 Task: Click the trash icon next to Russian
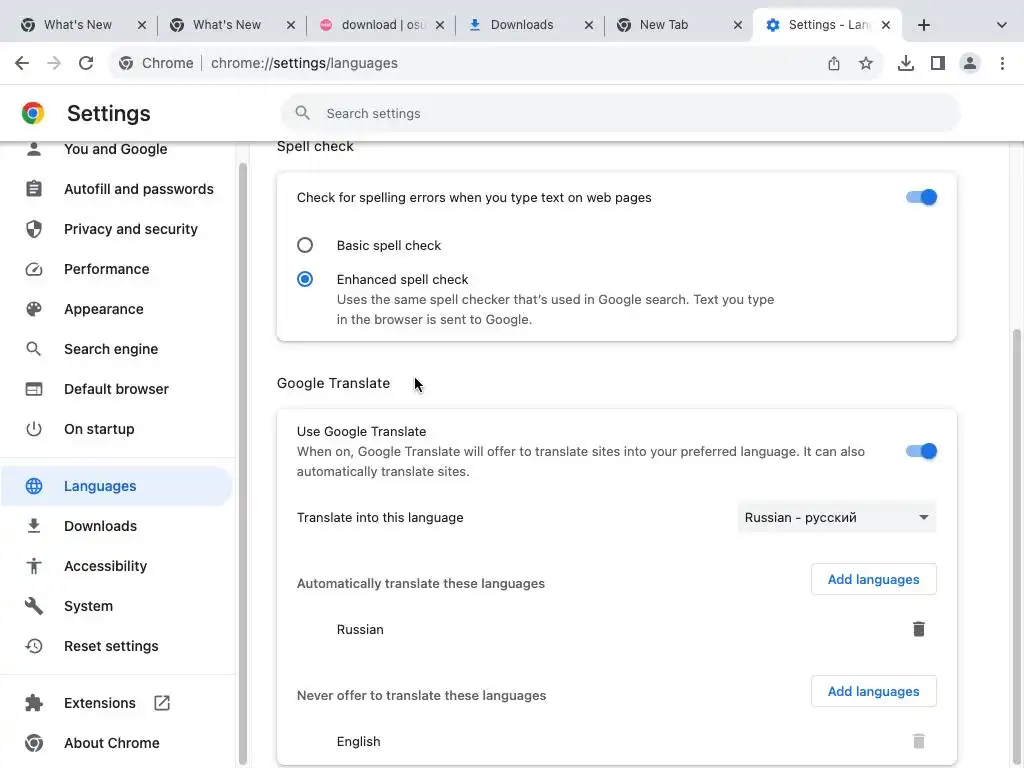[918, 629]
